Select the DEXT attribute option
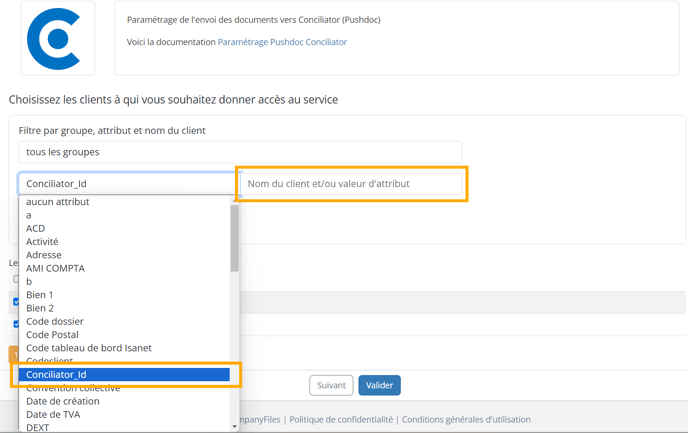The width and height of the screenshot is (688, 433). point(124,427)
